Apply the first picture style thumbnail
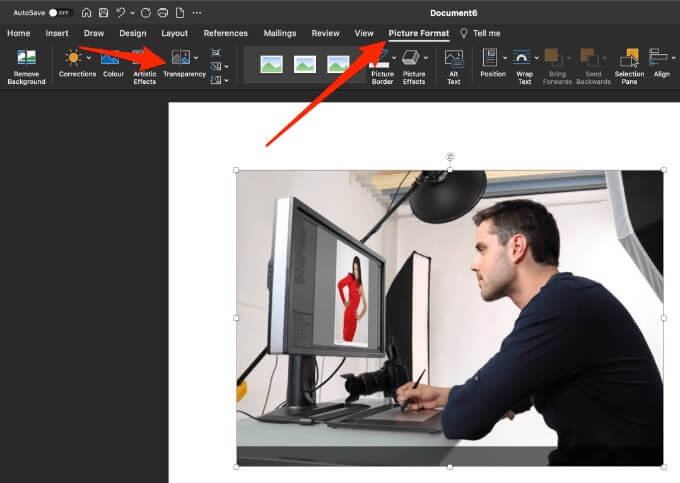Viewport: 680px width, 483px height. 271,65
